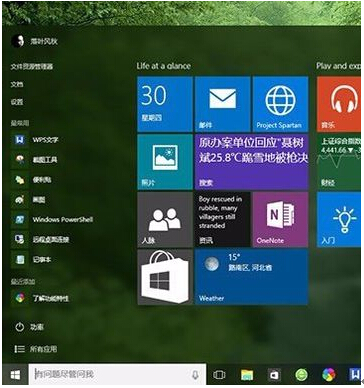
Task: Open the Mail envelope tile
Action: point(223,104)
